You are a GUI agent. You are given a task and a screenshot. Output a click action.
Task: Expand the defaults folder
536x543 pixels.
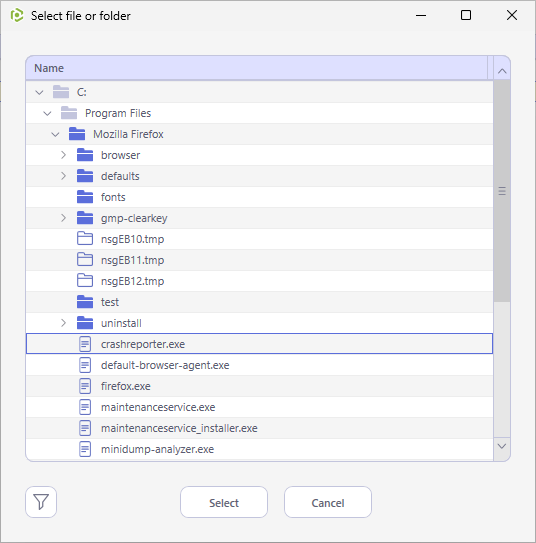point(63,176)
